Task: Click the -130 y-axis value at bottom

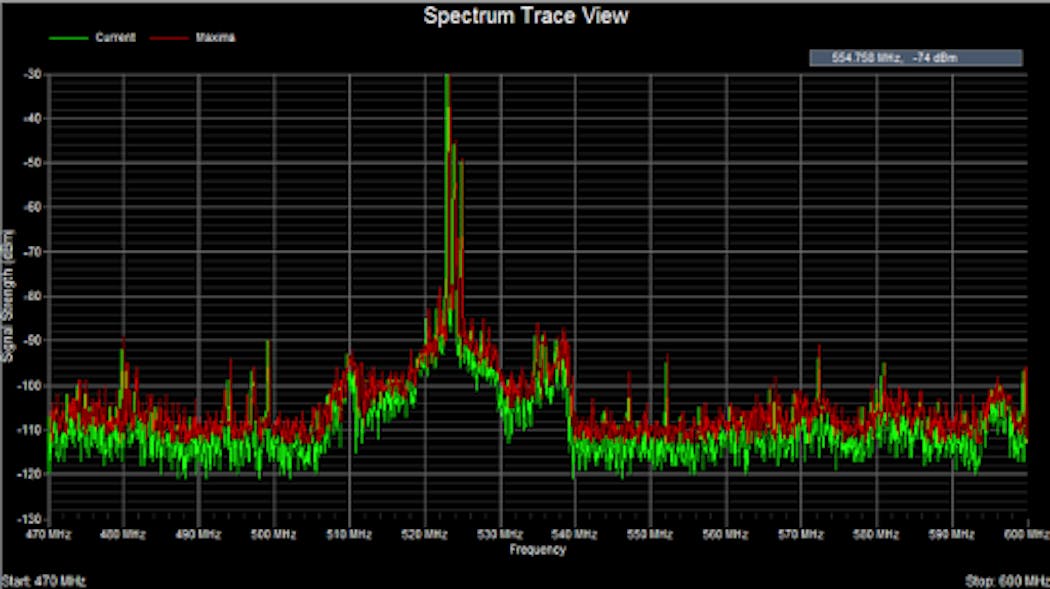Action: coord(32,519)
